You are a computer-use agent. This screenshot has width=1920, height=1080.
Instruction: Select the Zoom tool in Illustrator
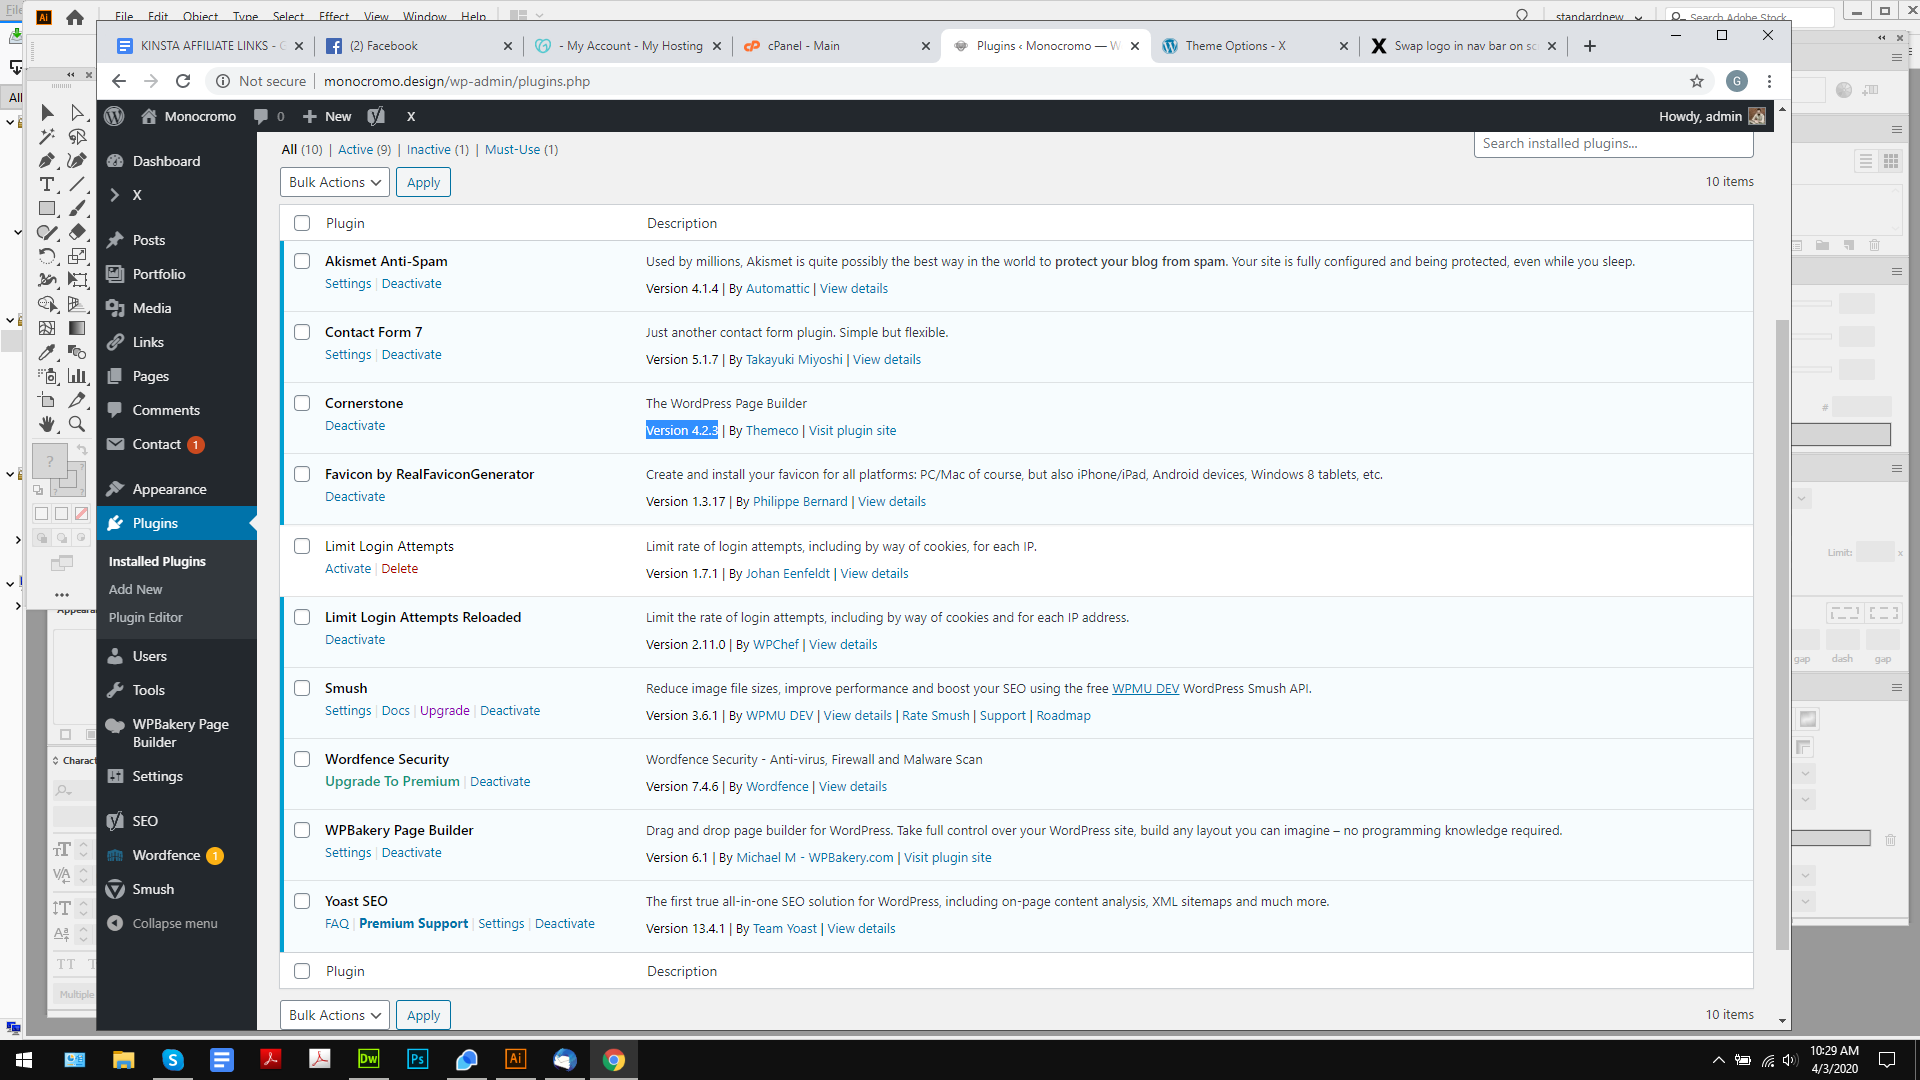(77, 424)
